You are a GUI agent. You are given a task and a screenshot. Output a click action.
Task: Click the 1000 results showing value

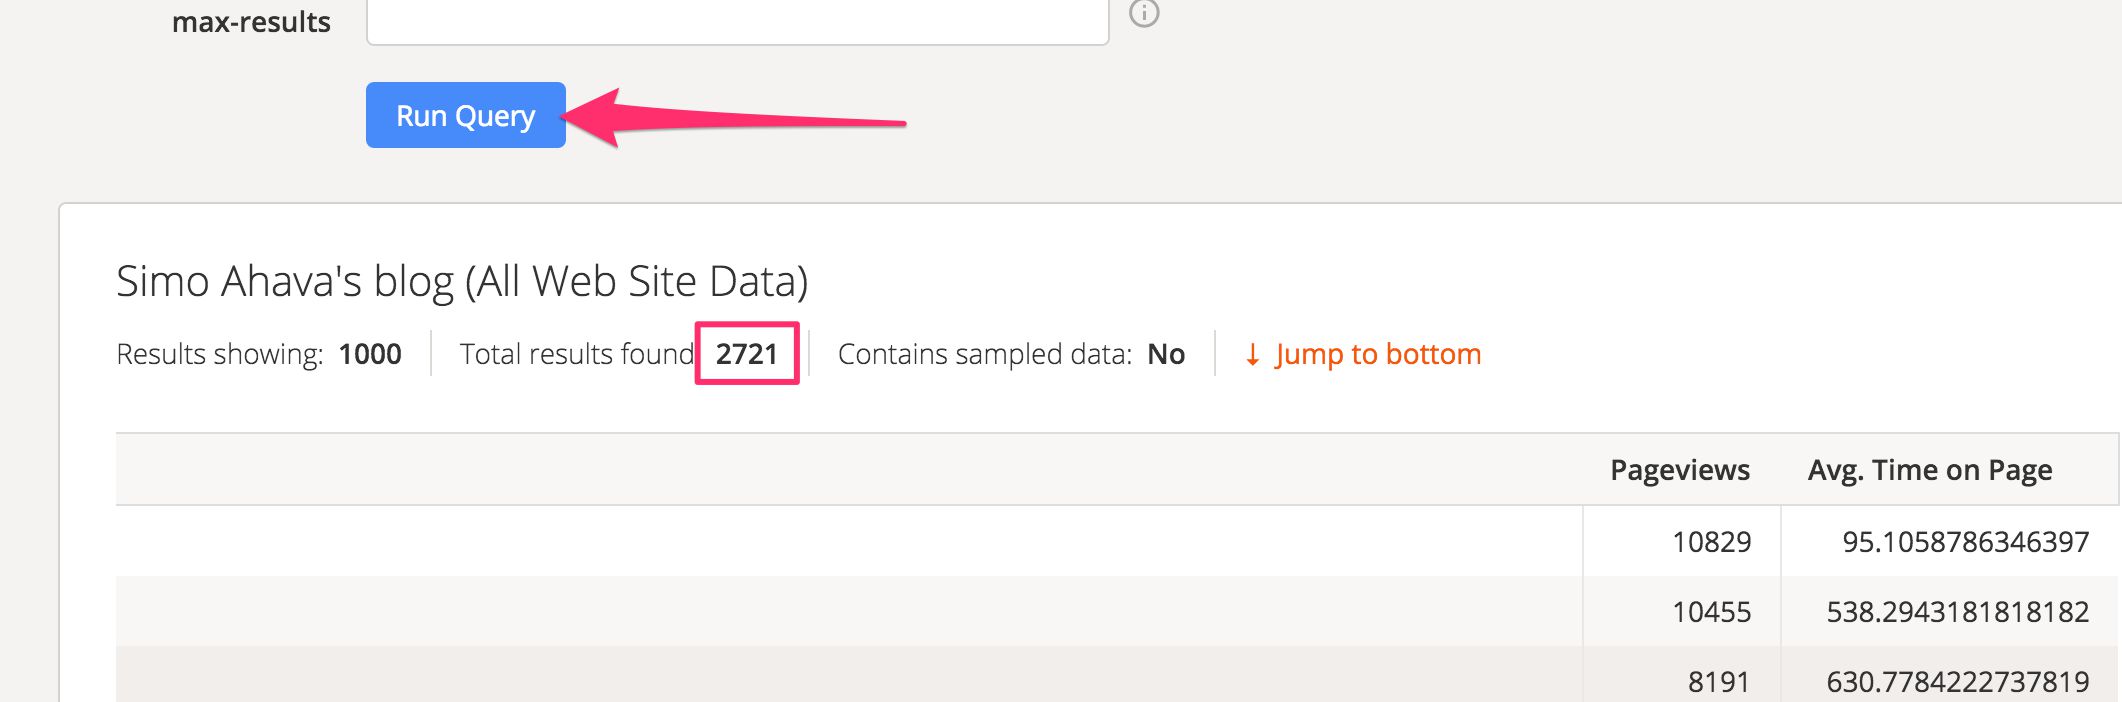[370, 354]
